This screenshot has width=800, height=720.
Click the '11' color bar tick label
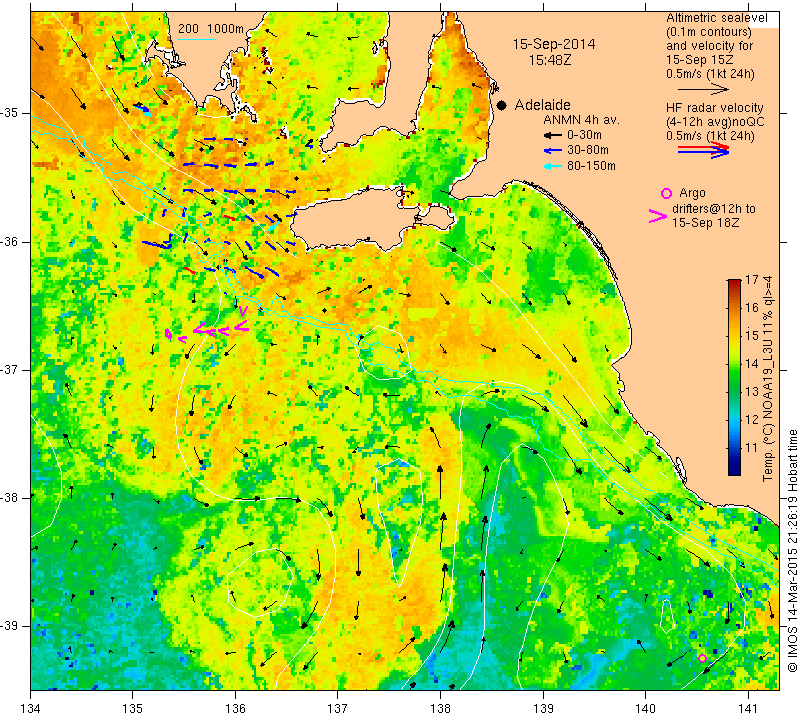click(x=752, y=448)
